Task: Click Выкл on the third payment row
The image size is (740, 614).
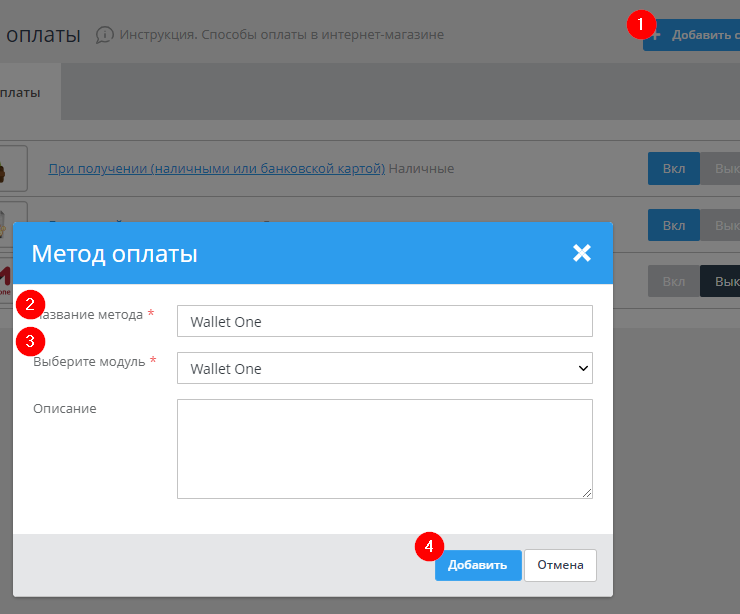Action: [724, 281]
